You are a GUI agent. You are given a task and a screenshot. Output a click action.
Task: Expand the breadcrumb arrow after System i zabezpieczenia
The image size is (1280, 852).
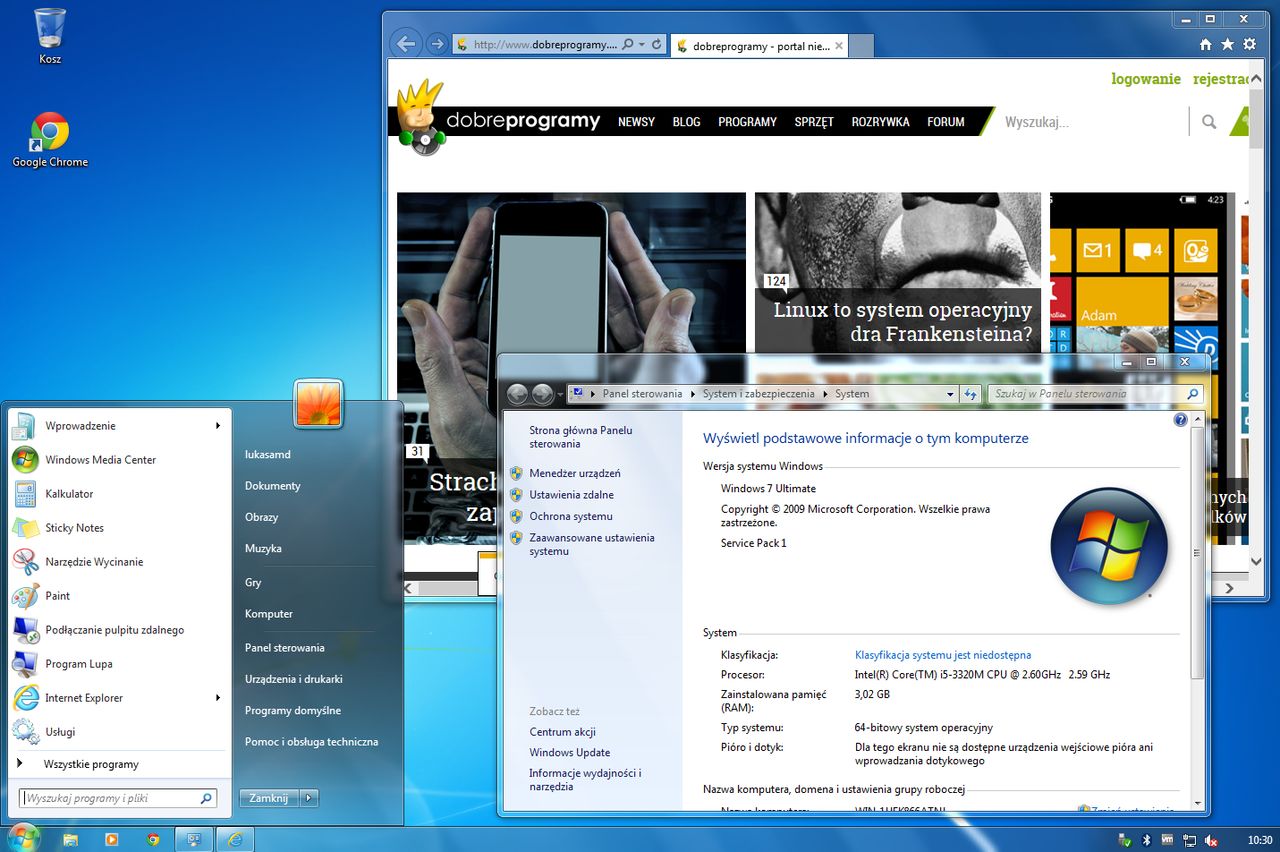[x=826, y=394]
